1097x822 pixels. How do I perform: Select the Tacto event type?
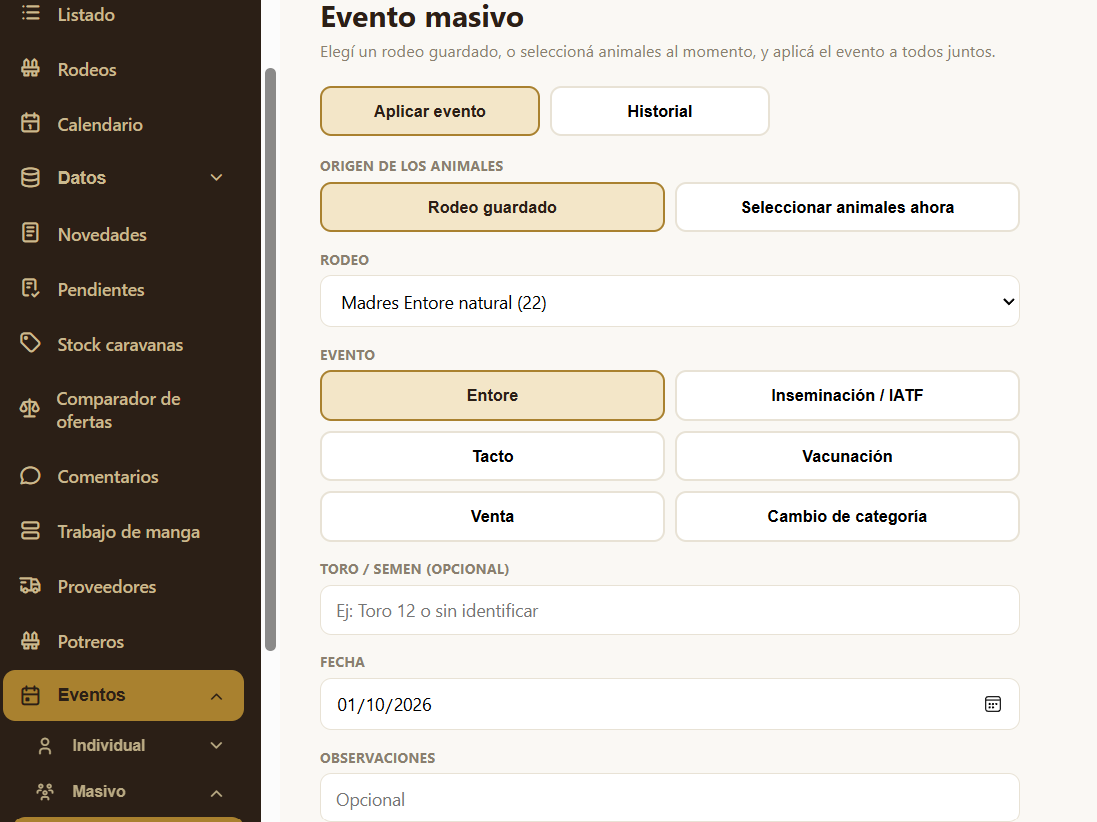493,456
